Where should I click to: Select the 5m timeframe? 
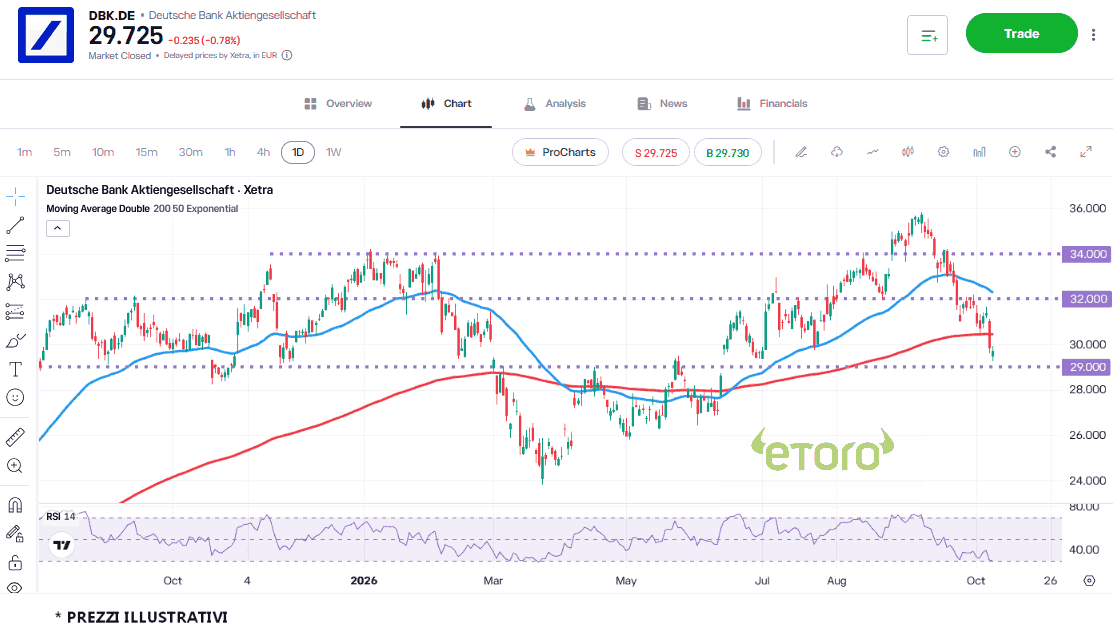pos(62,152)
